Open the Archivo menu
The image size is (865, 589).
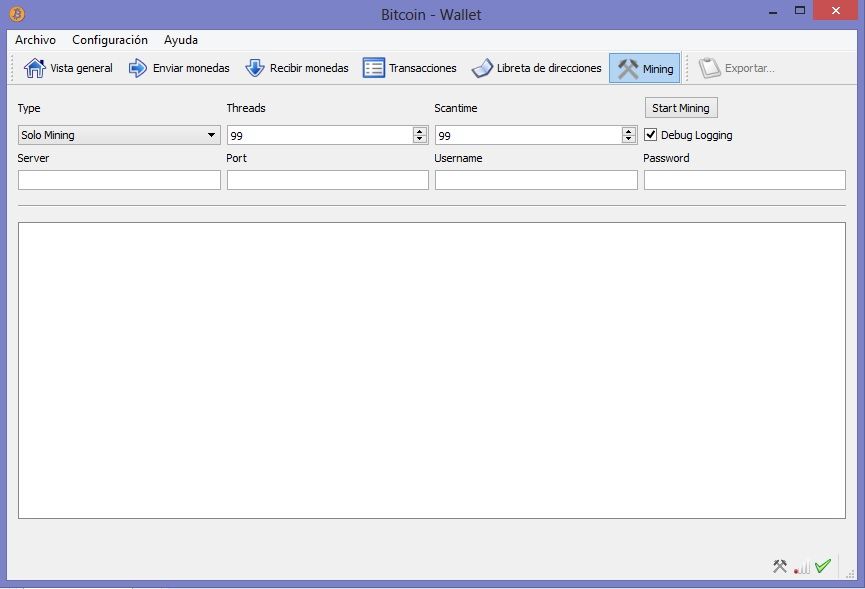click(35, 40)
